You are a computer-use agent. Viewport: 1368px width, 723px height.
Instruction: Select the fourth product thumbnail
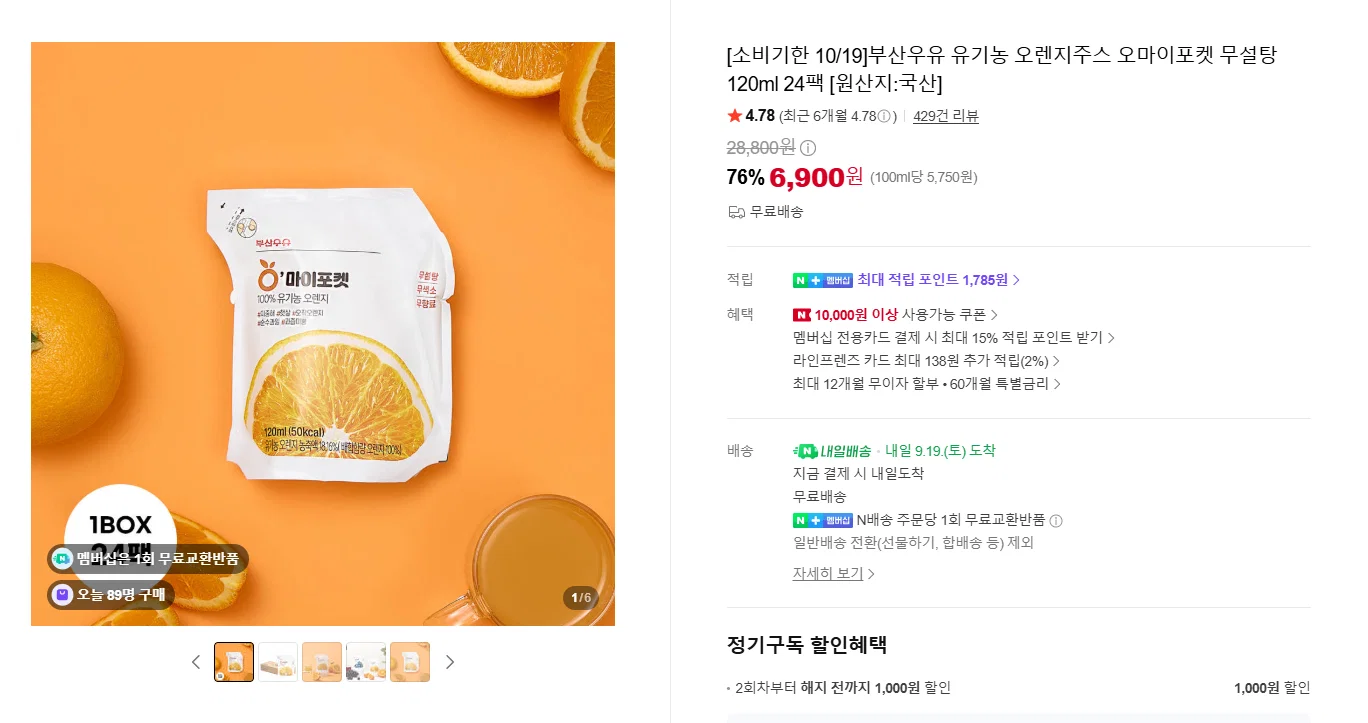click(x=366, y=662)
